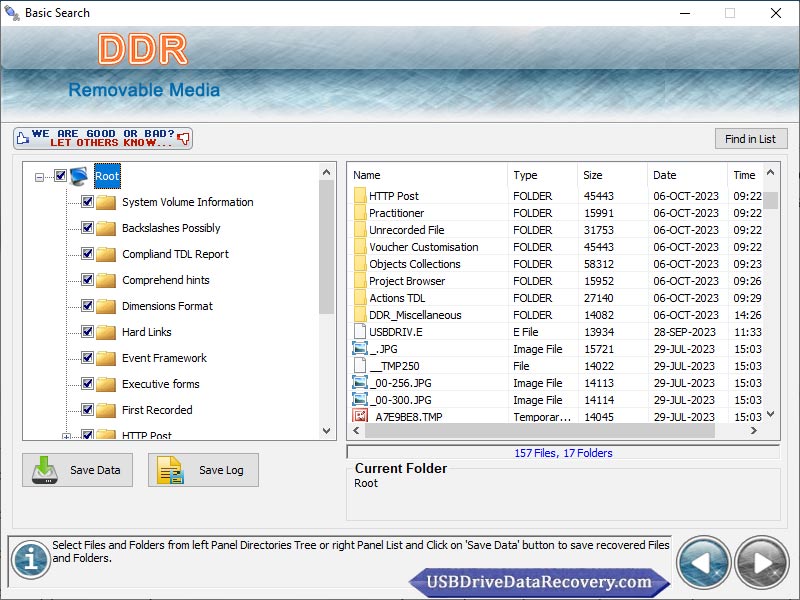
Task: Click the Hard Links folder icon
Action: coord(106,332)
